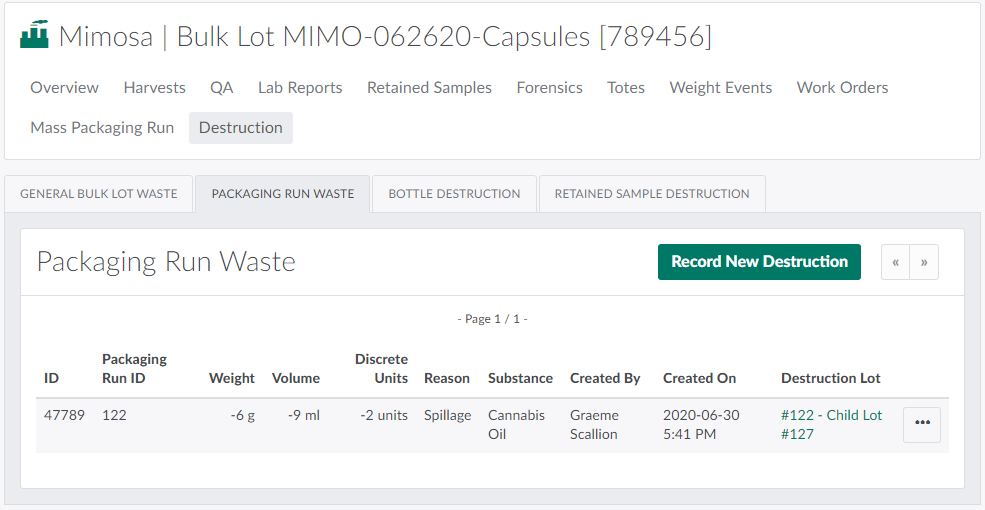985x510 pixels.
Task: Open Retained Sample Destruction tab
Action: (x=652, y=194)
